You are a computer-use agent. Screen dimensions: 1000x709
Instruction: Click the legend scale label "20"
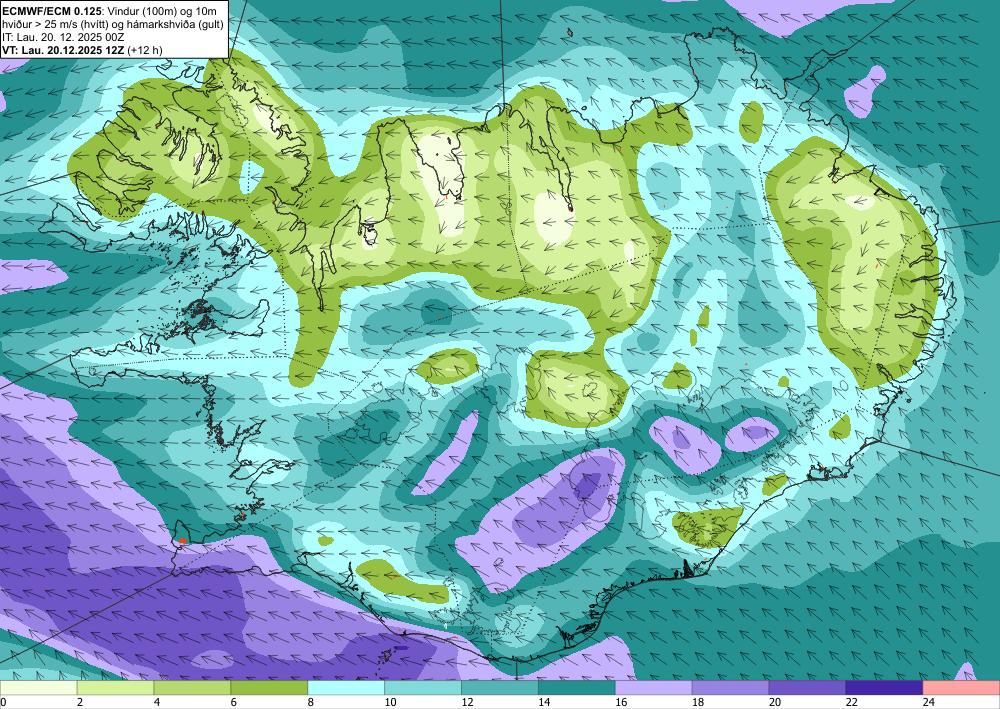pyautogui.click(x=775, y=702)
